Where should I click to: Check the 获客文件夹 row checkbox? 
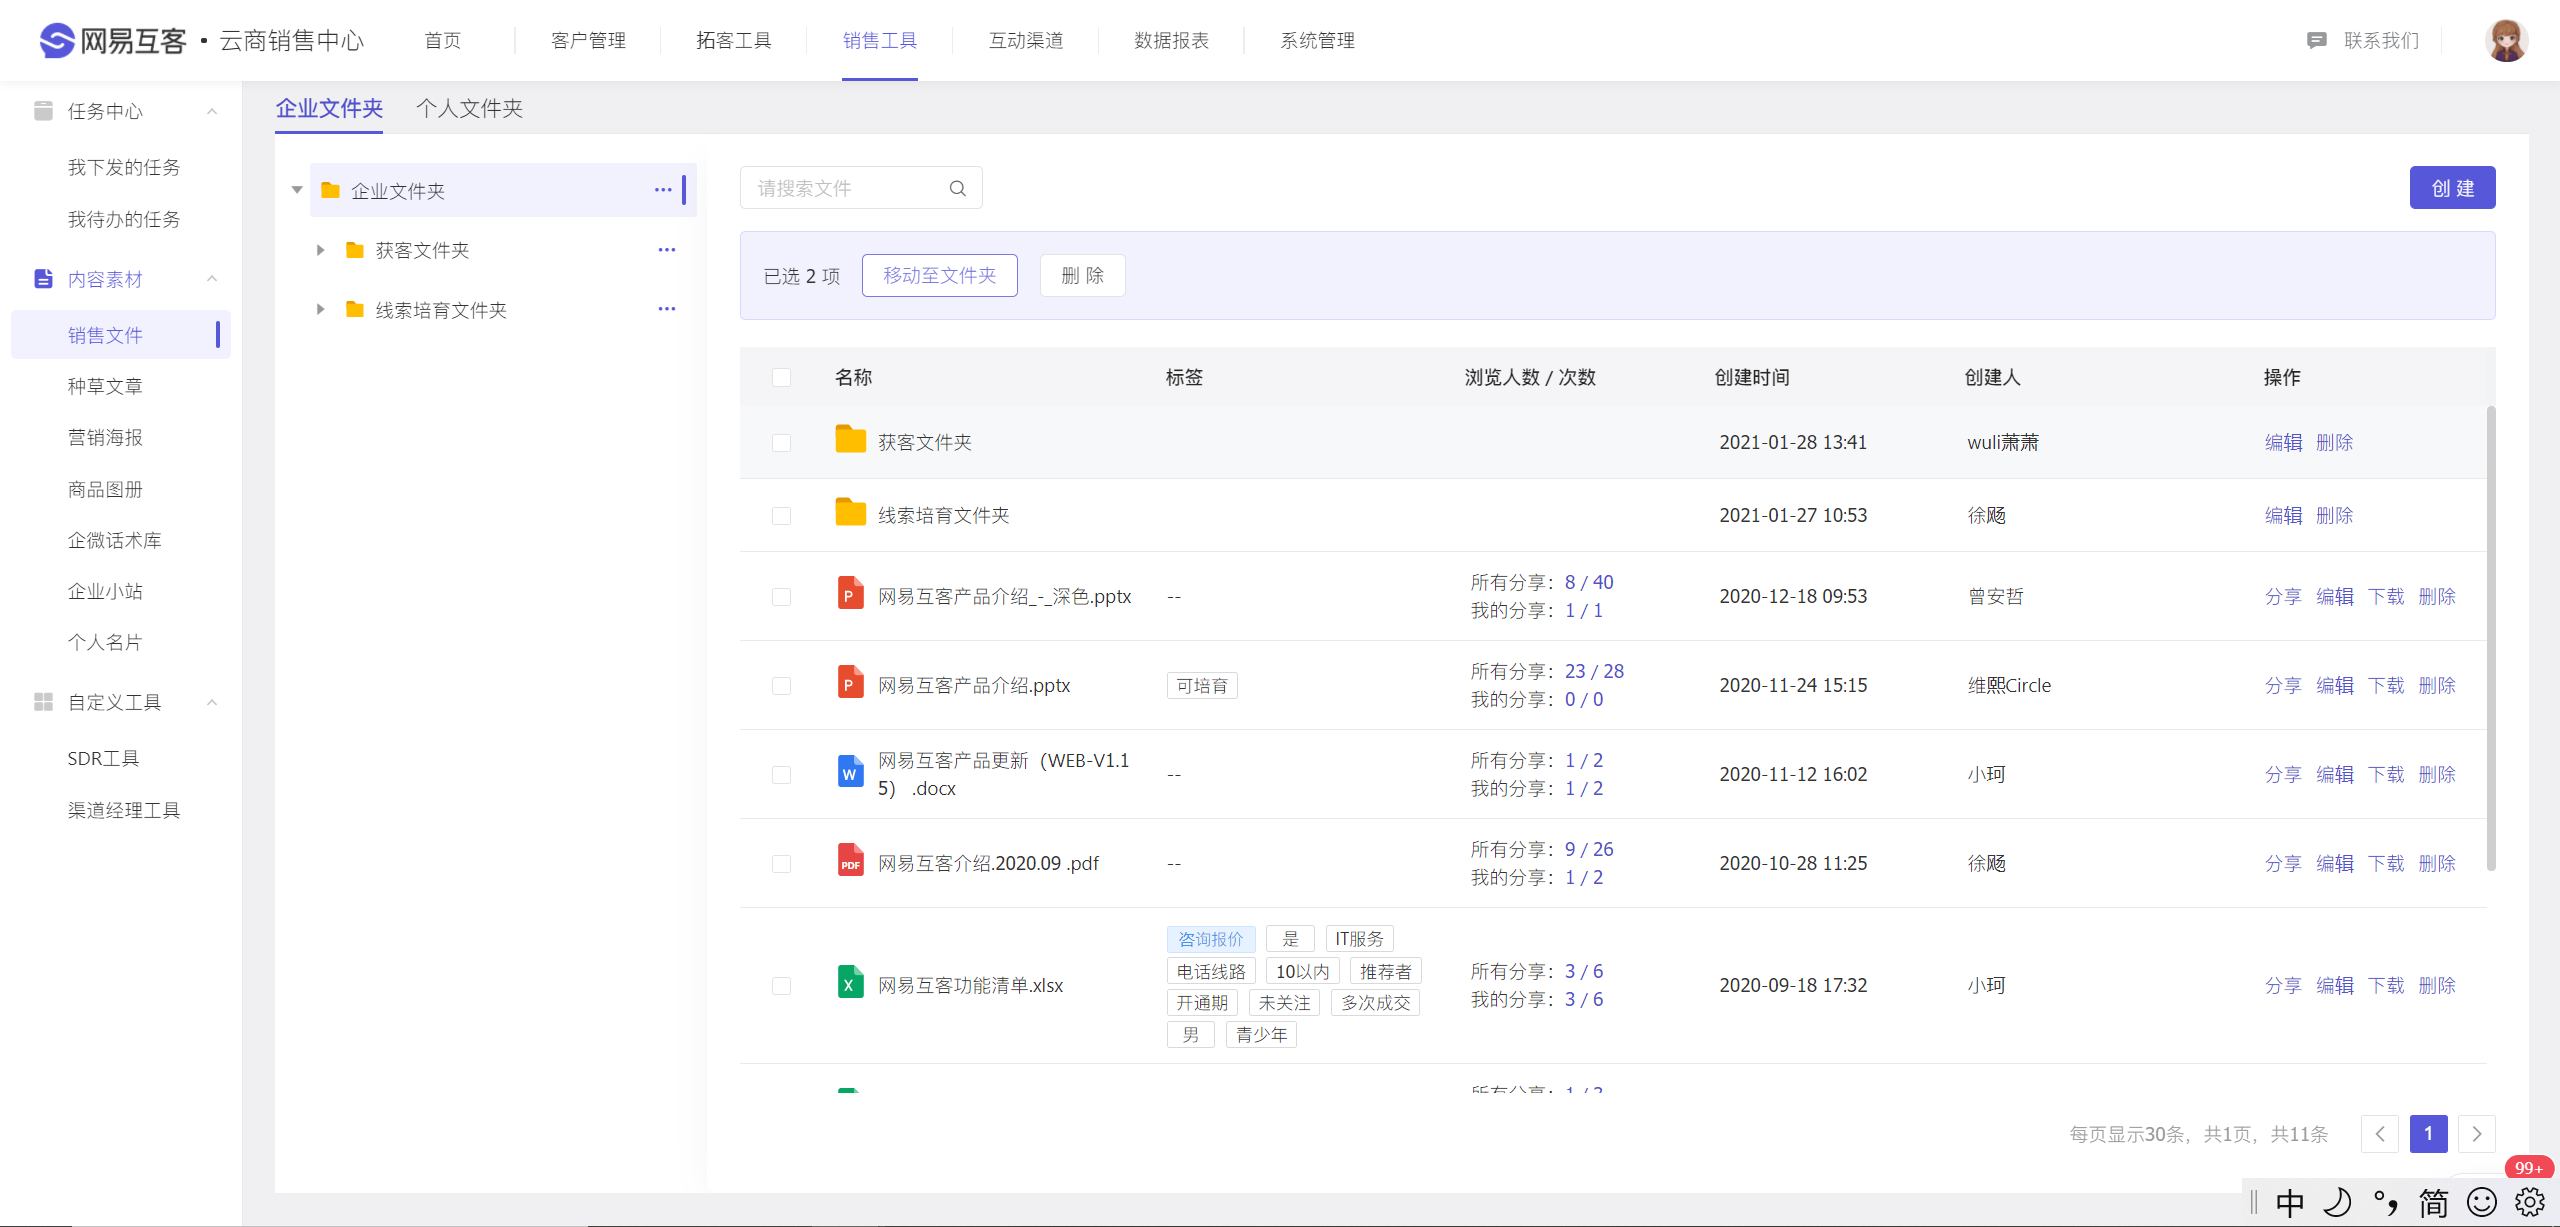click(781, 442)
